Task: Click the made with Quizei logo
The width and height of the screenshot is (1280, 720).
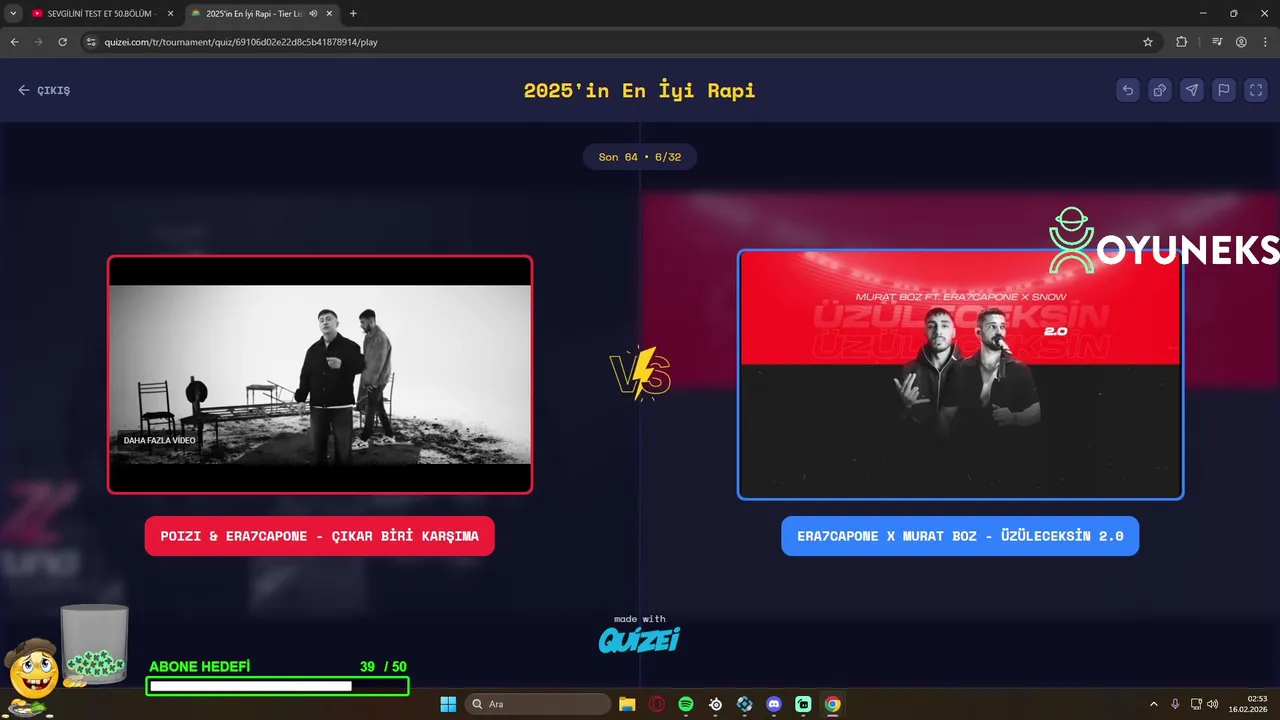Action: pyautogui.click(x=640, y=634)
